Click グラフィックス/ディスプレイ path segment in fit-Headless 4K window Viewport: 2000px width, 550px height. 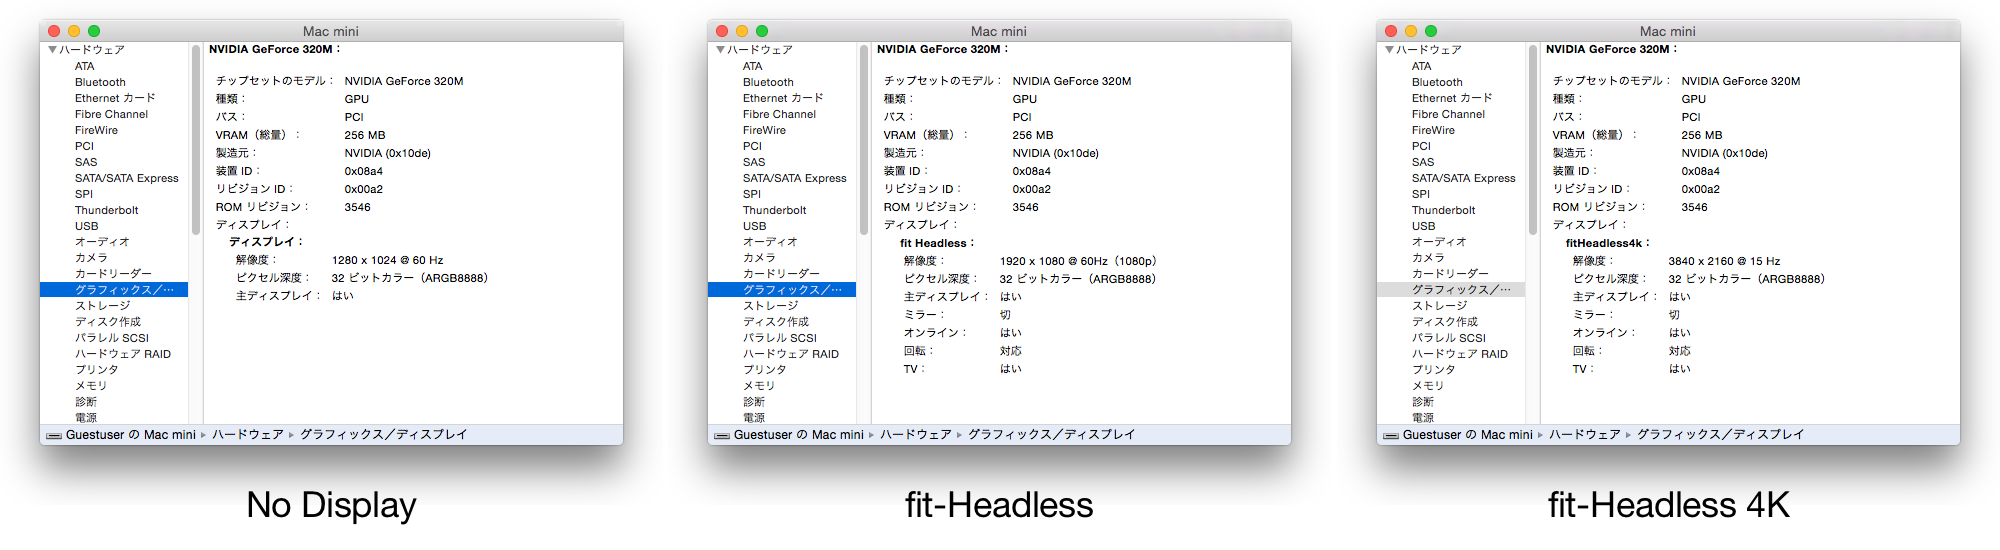(x=1721, y=435)
